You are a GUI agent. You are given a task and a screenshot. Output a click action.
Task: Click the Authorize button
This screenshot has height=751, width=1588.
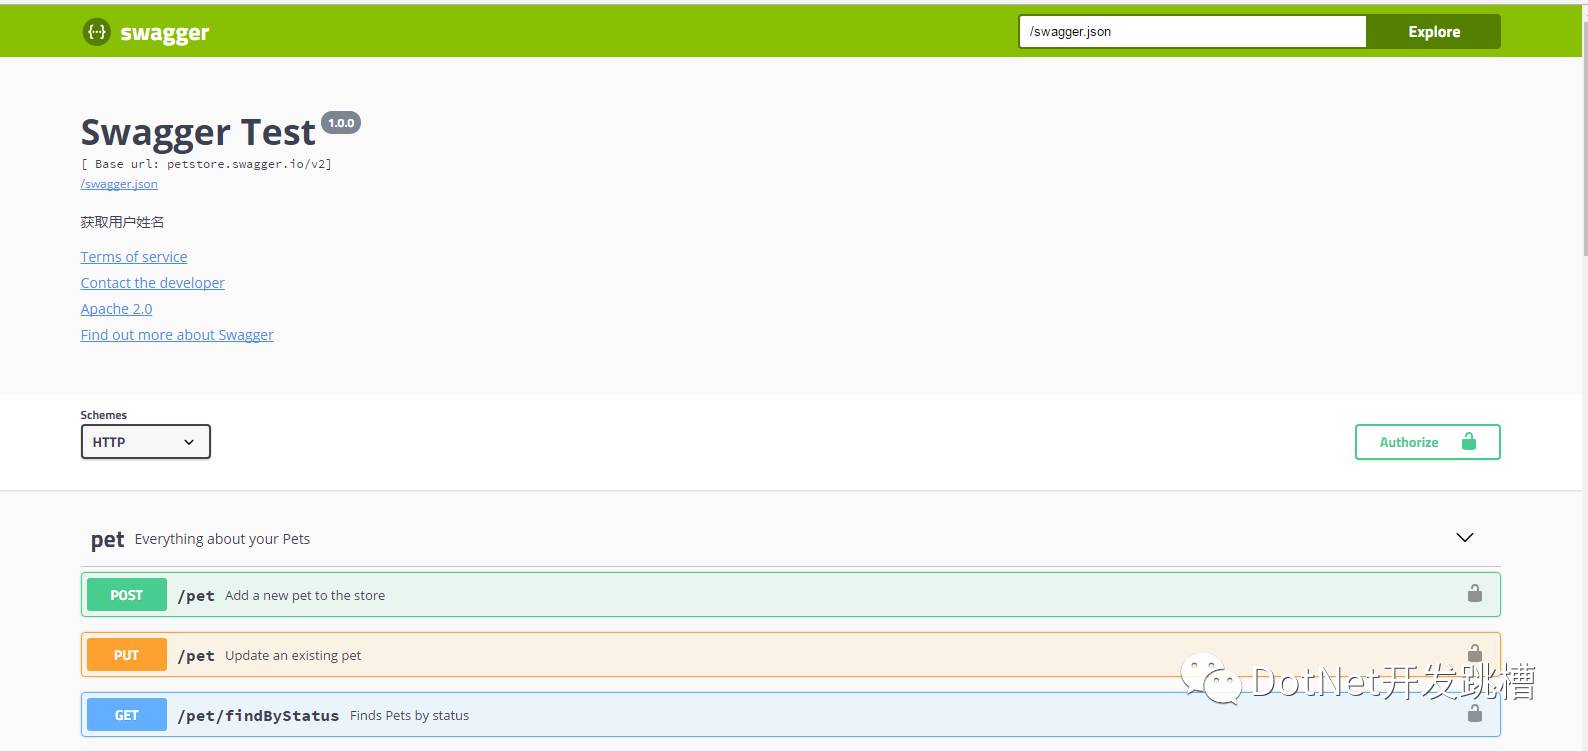point(1428,442)
